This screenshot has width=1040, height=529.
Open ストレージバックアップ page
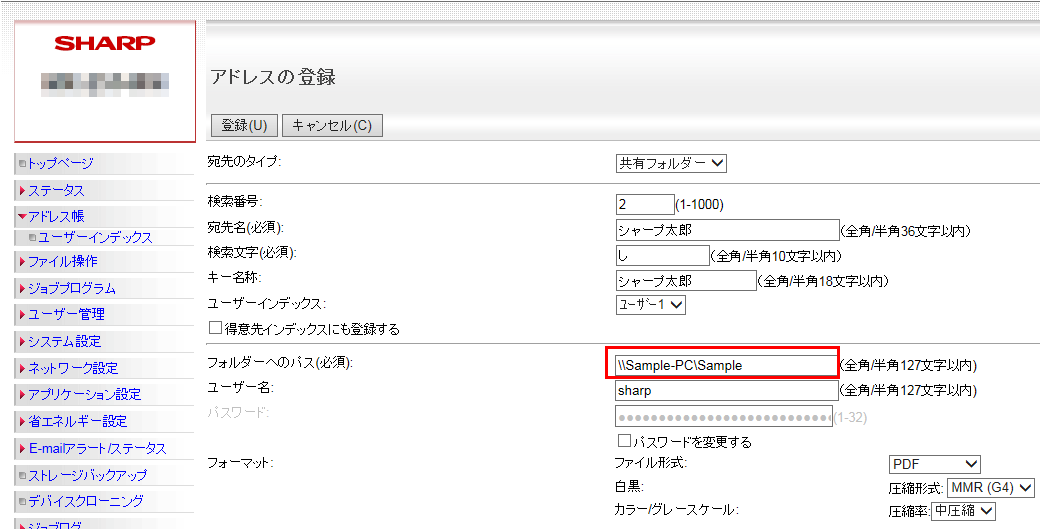coord(87,475)
